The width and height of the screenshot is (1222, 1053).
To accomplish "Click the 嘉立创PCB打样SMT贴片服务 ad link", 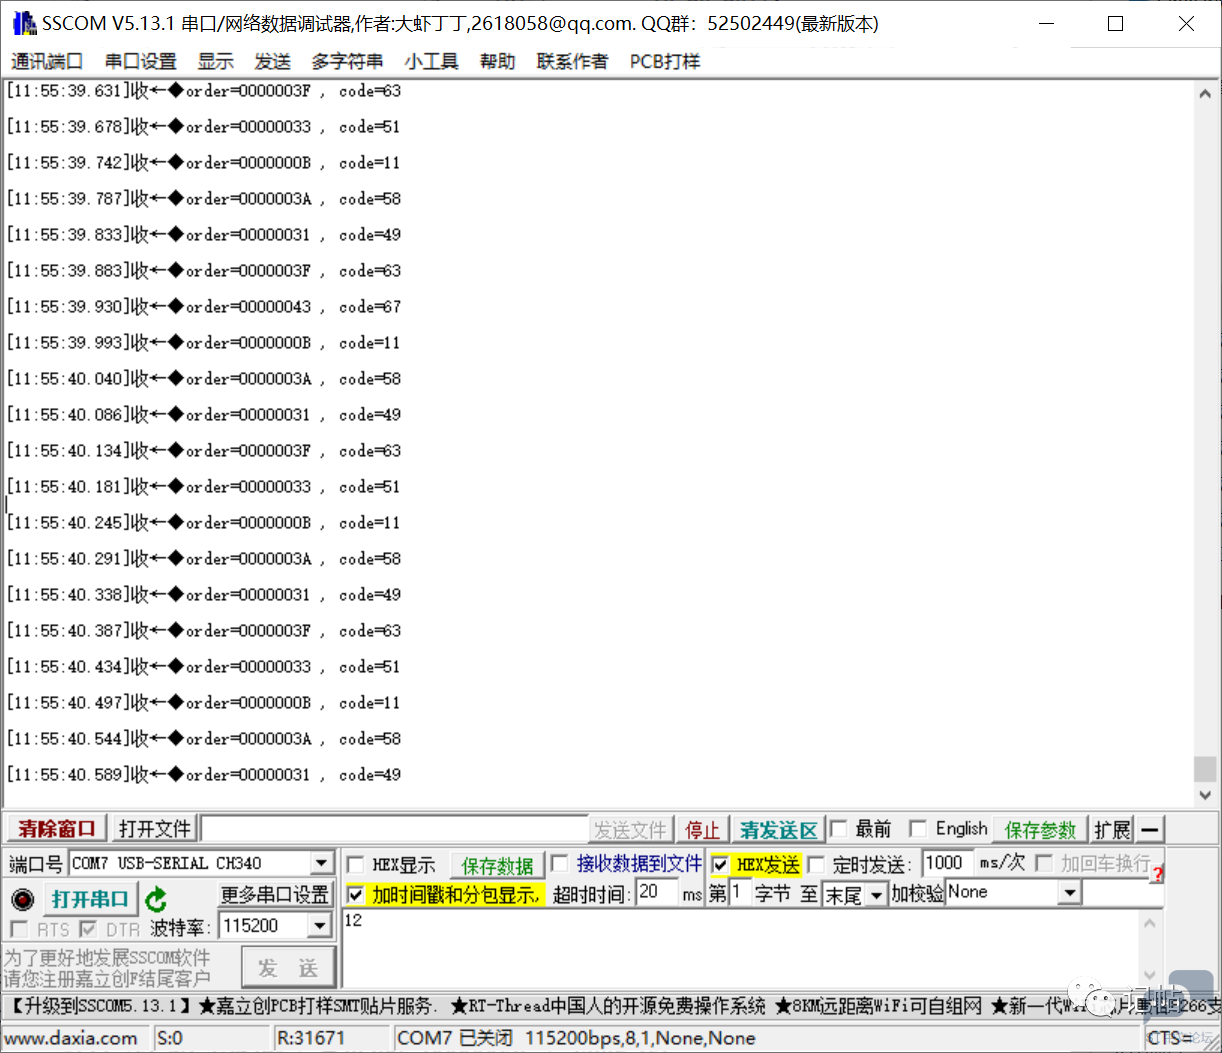I will click(x=318, y=1006).
